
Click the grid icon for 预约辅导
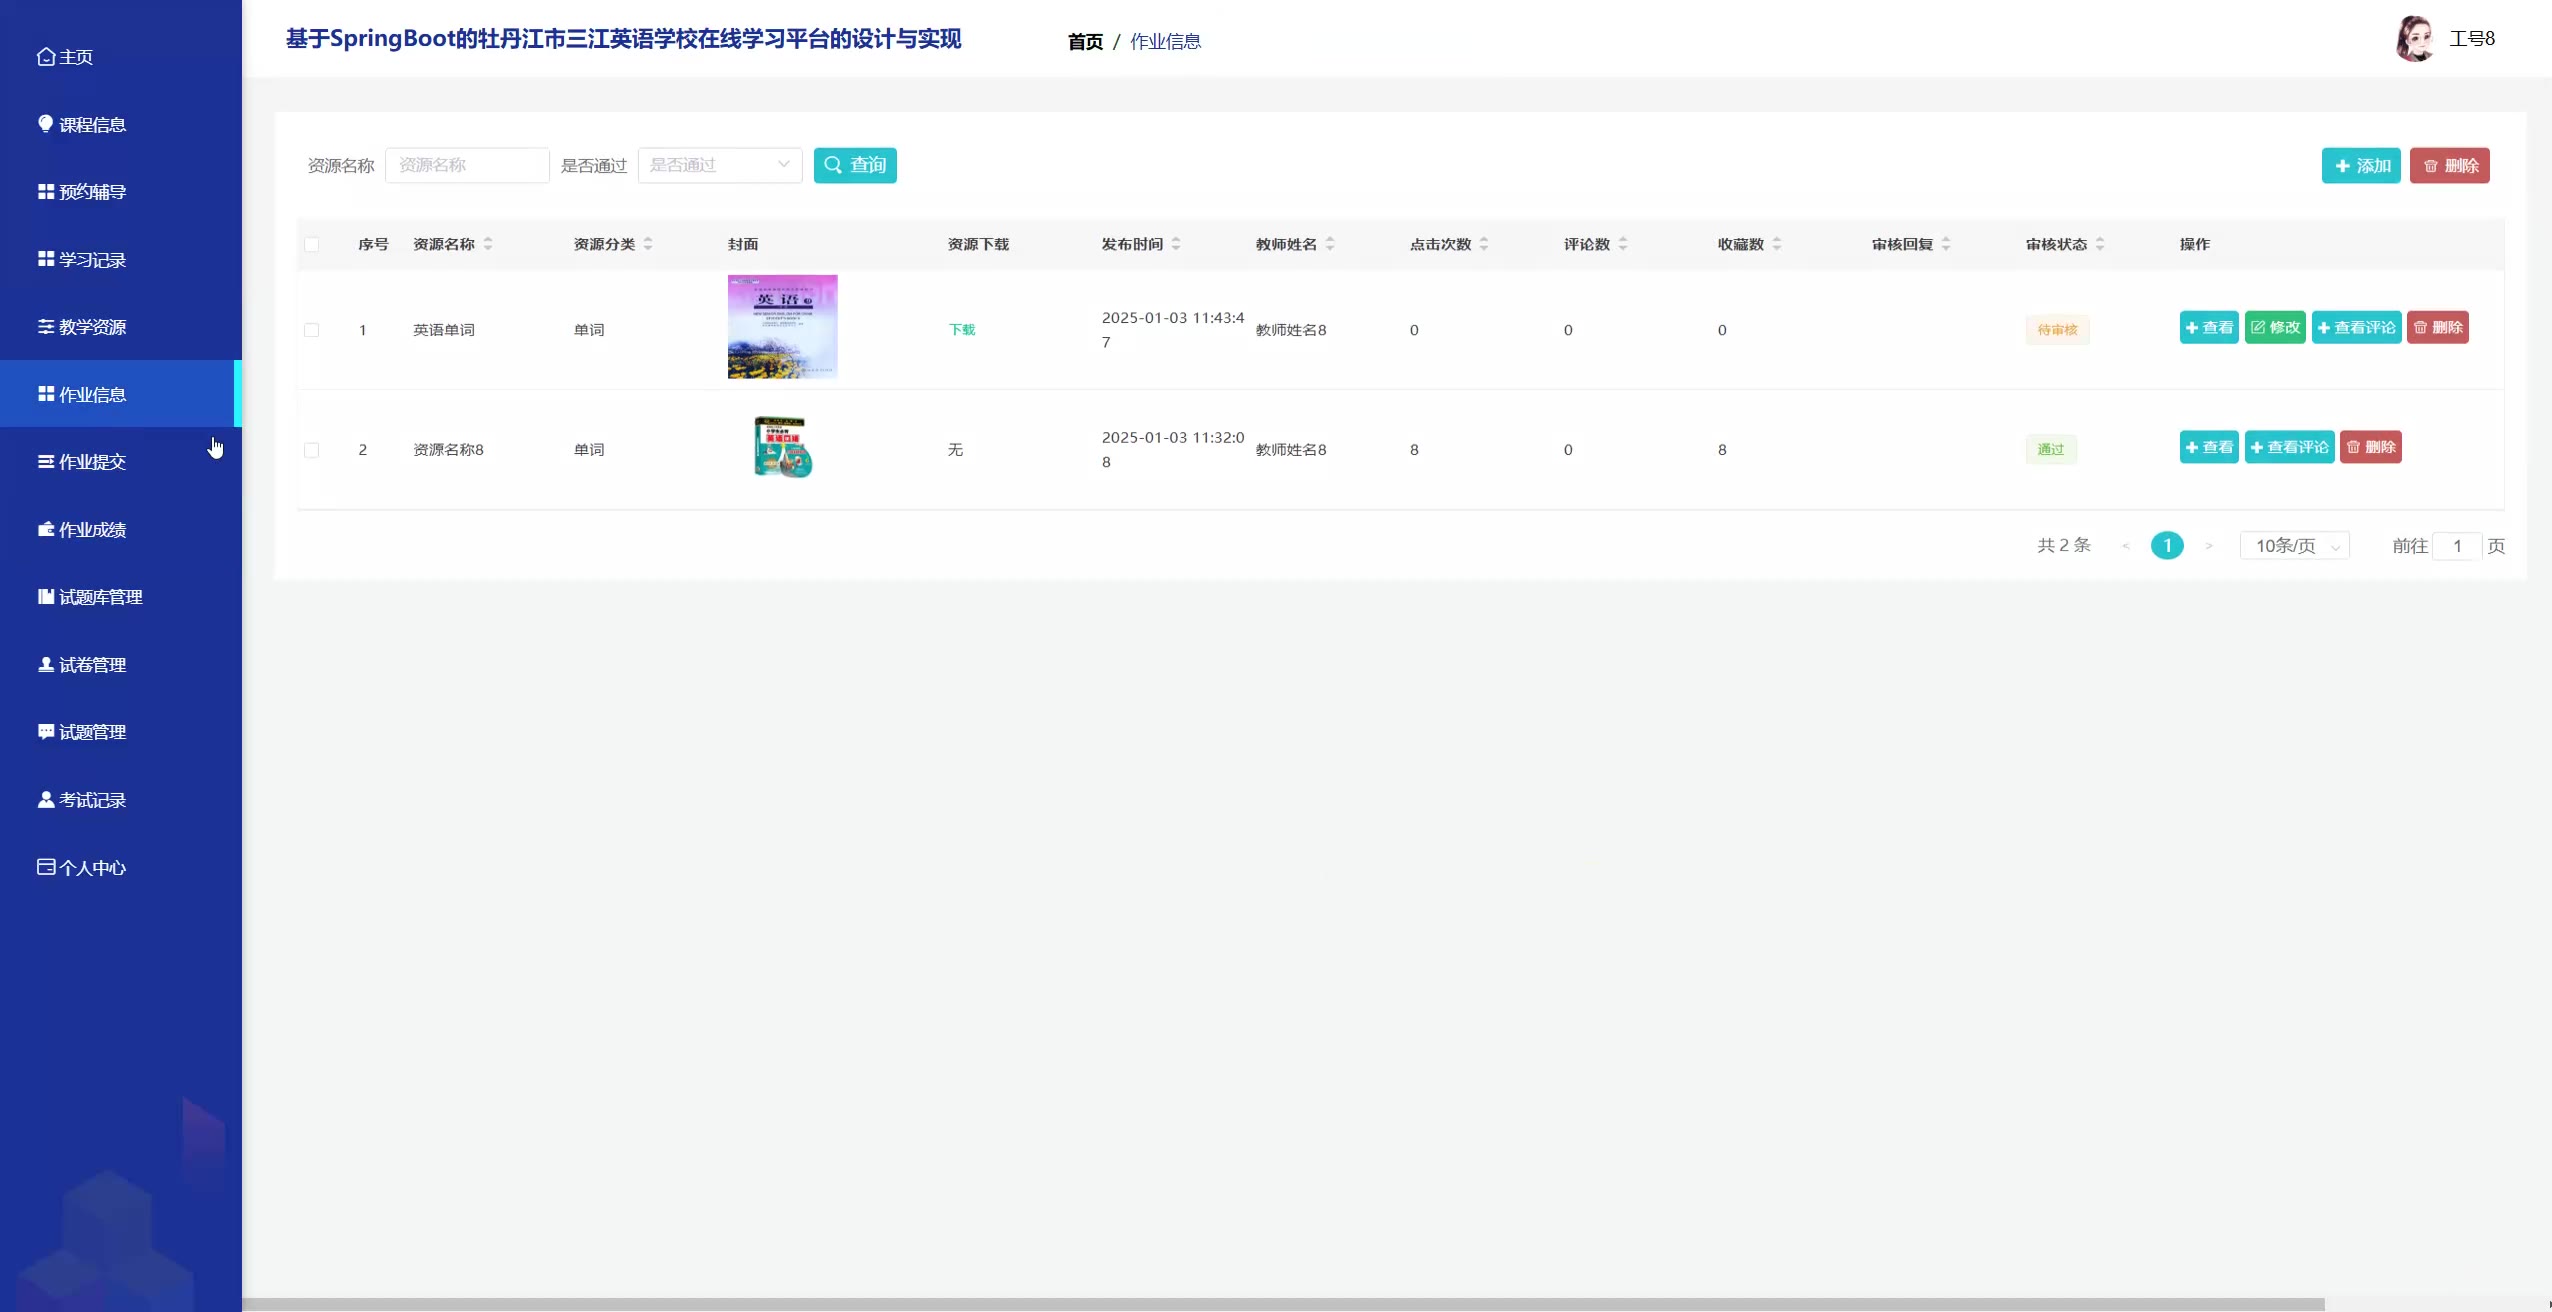46,191
